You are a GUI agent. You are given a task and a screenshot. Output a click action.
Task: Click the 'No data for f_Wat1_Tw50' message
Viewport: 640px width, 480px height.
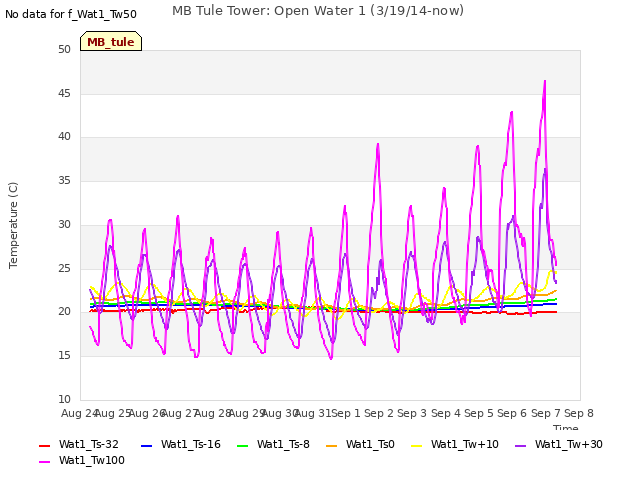point(71,14)
